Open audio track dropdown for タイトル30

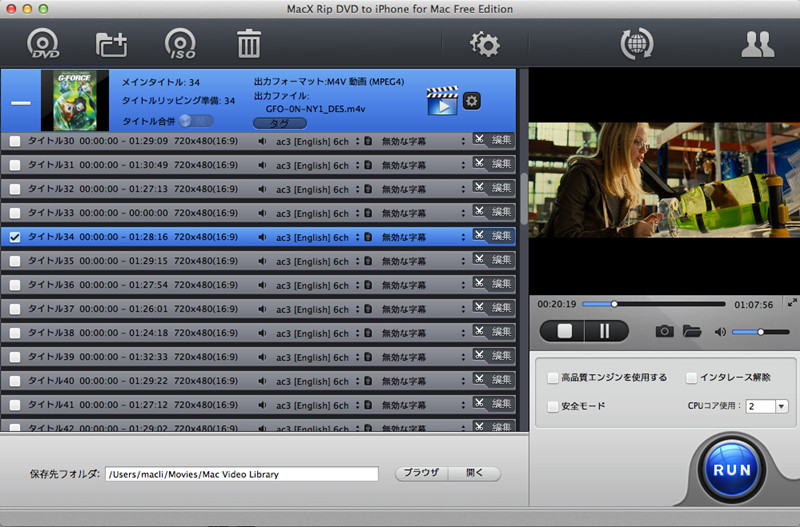pos(358,141)
